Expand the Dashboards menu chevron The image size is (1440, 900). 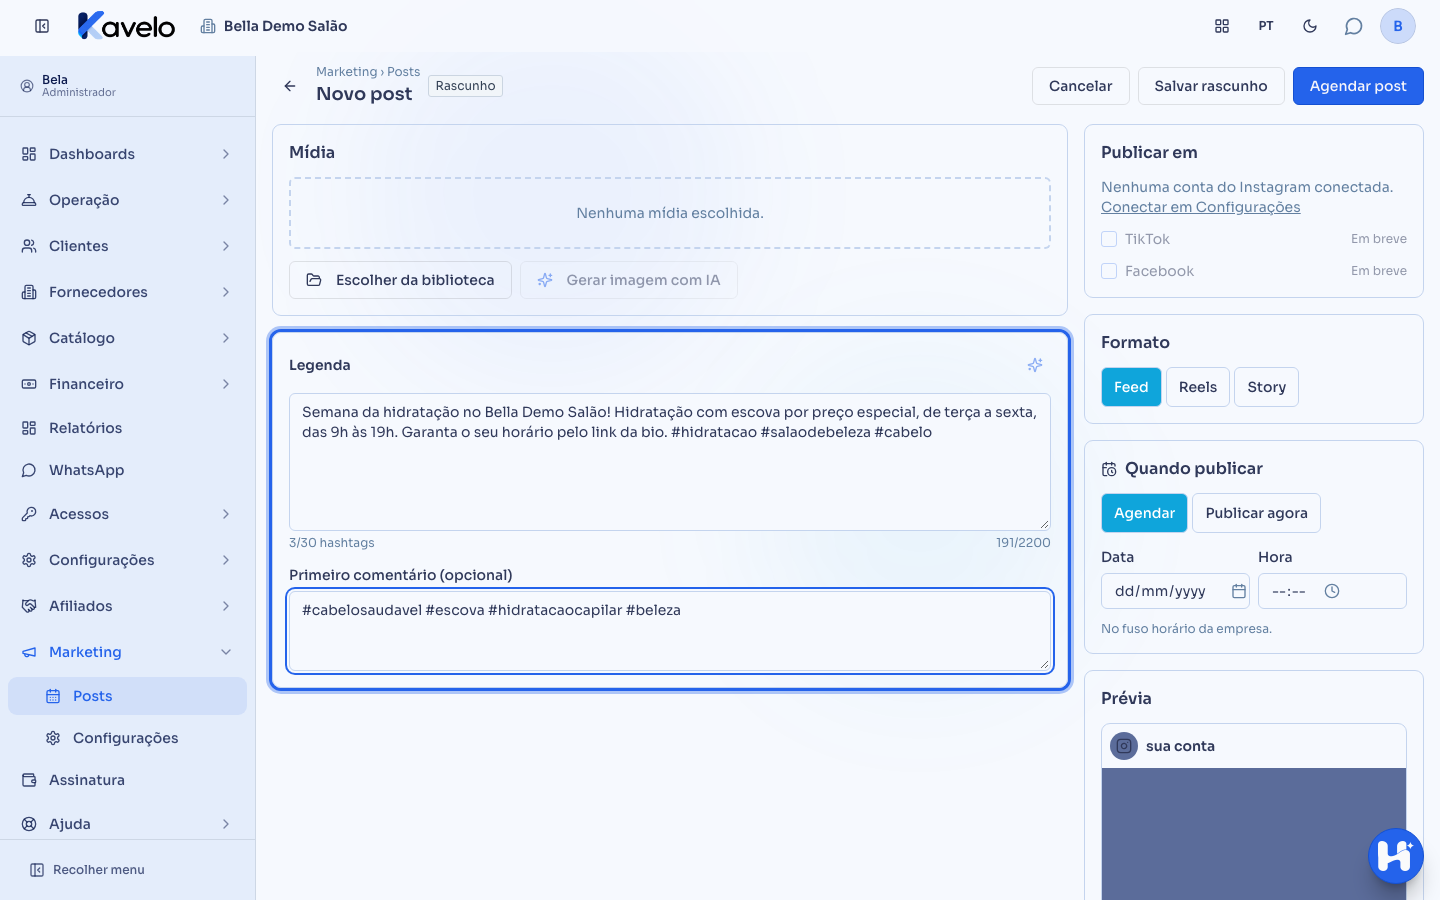(x=226, y=154)
